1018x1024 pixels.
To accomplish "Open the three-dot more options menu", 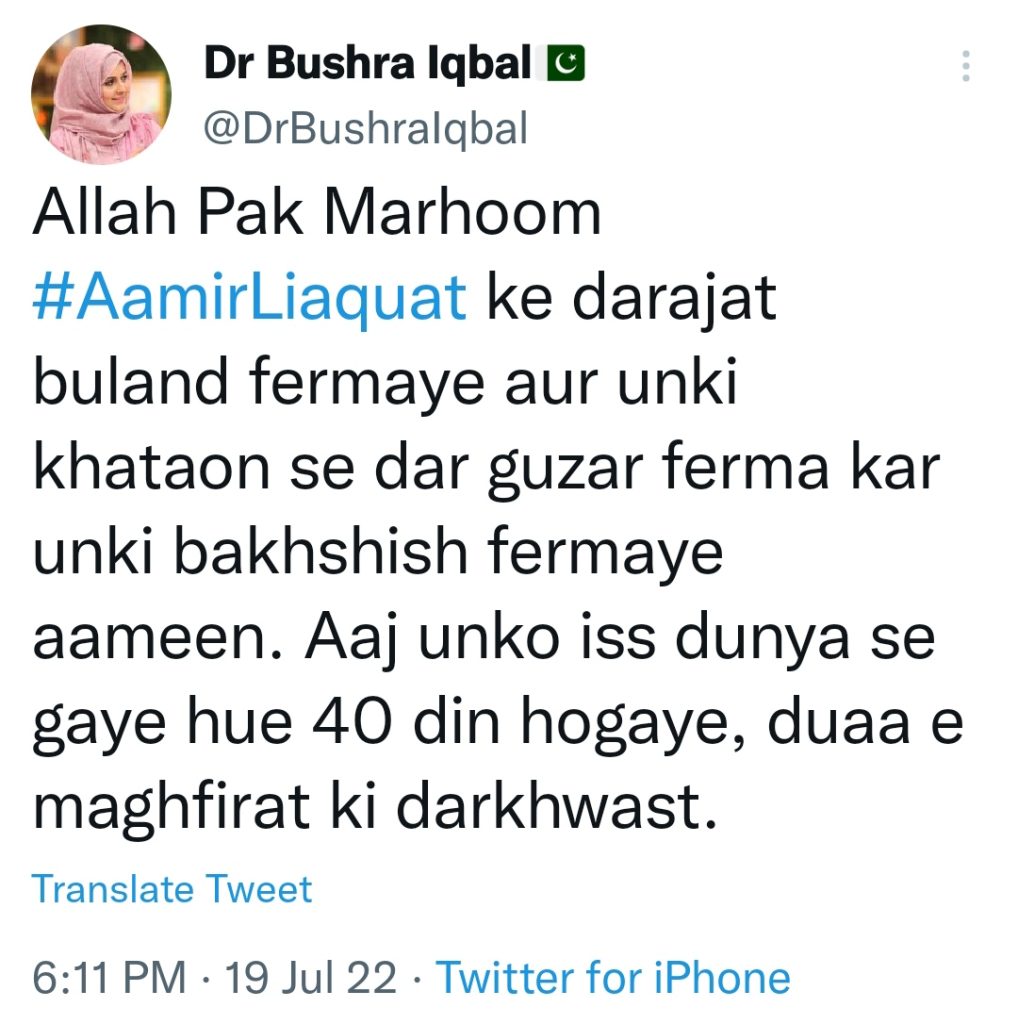I will 966,66.
